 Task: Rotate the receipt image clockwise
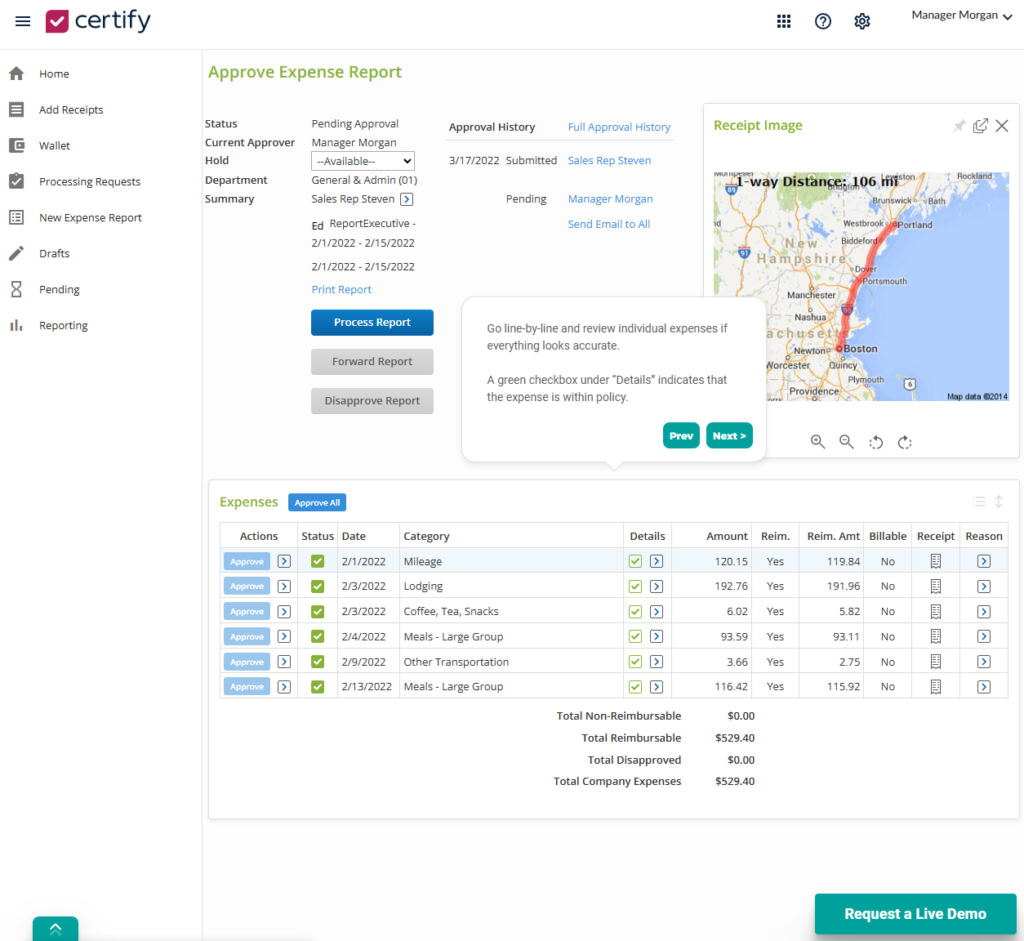coord(904,441)
